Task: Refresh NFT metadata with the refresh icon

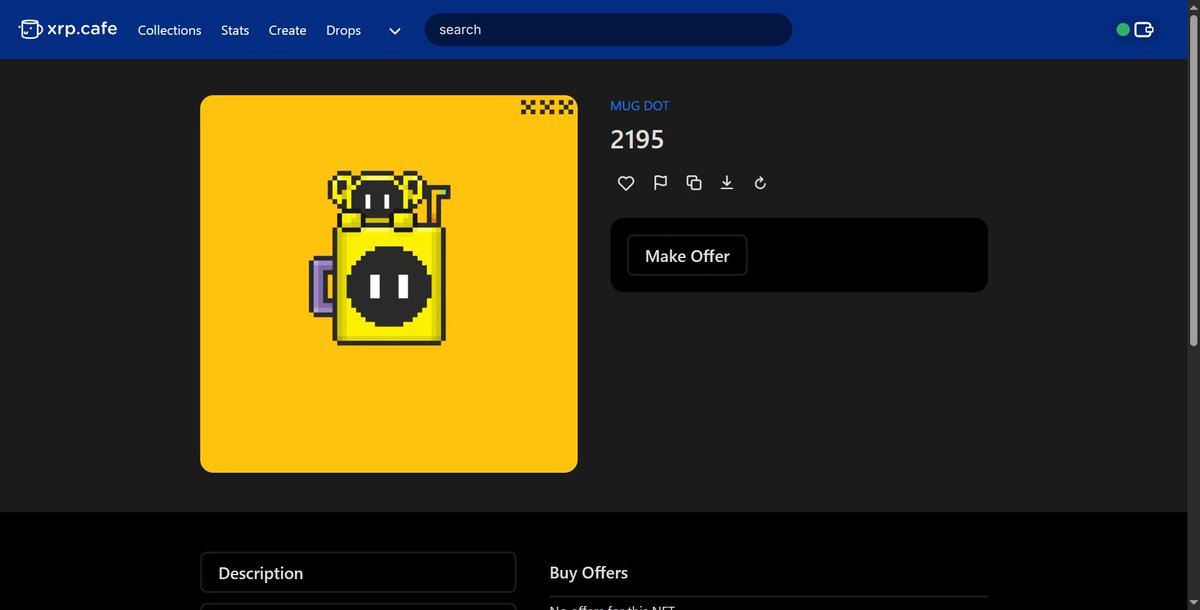Action: (760, 183)
